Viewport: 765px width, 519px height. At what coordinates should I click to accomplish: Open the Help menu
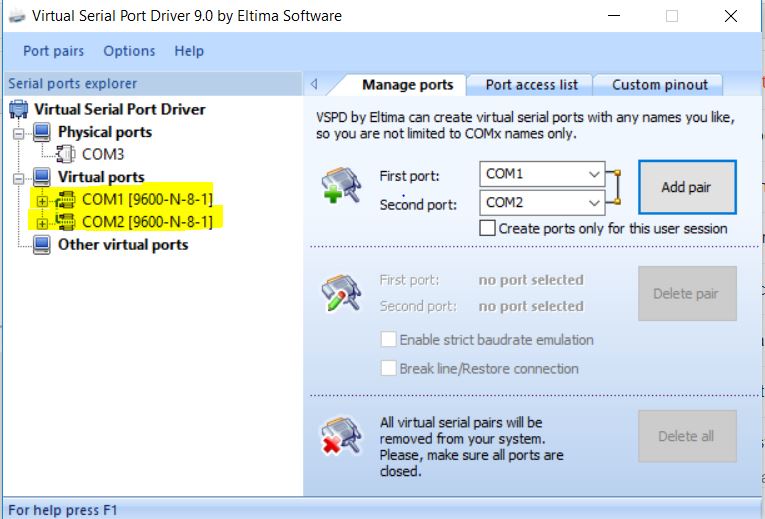pyautogui.click(x=189, y=51)
